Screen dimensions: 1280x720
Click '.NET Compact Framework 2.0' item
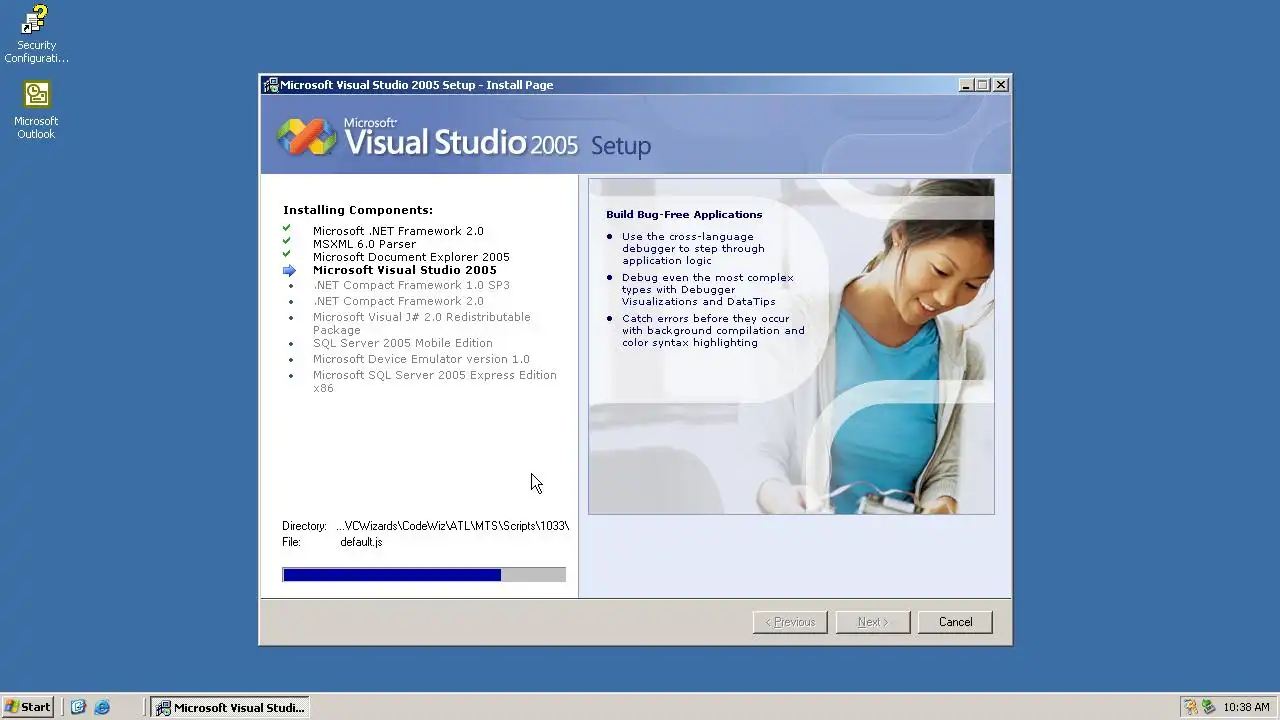click(398, 301)
